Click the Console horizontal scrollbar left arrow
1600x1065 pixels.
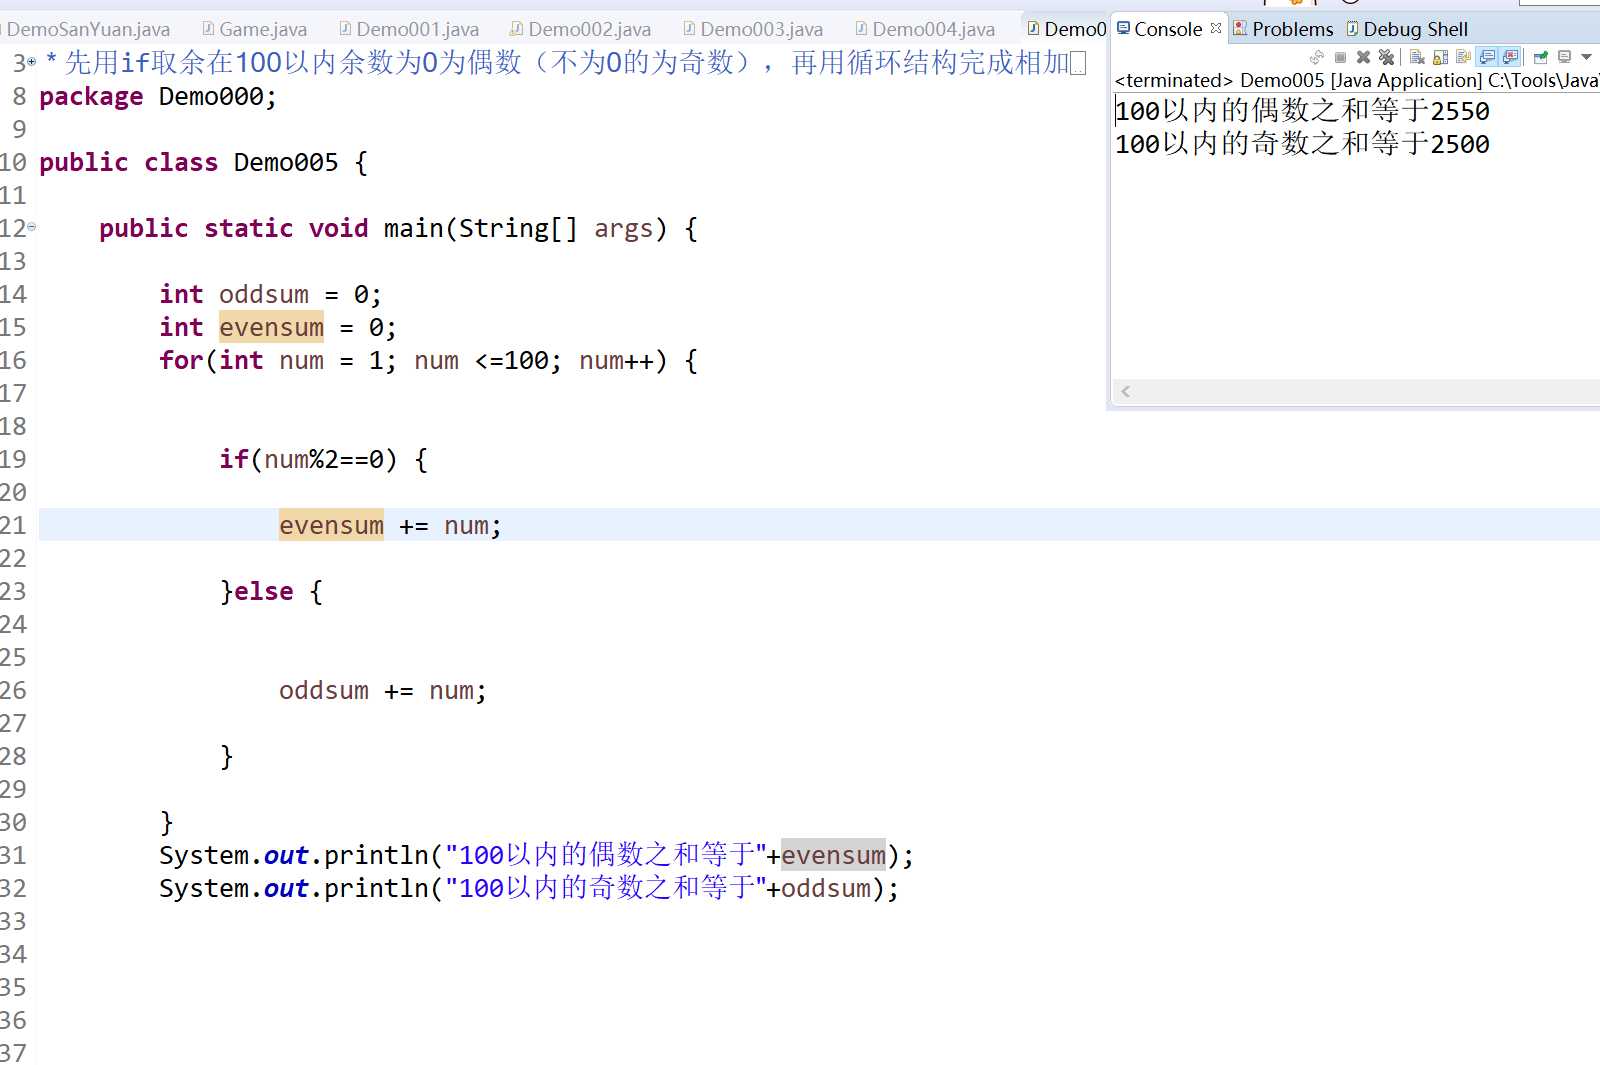(x=1126, y=391)
